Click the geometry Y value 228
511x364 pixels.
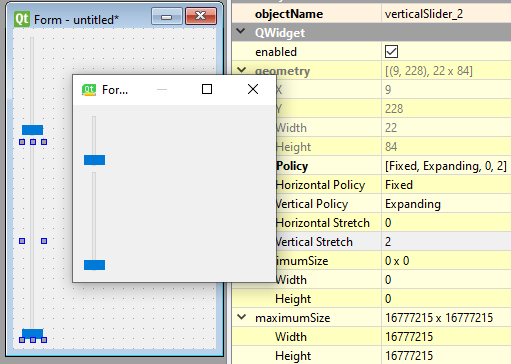446,109
